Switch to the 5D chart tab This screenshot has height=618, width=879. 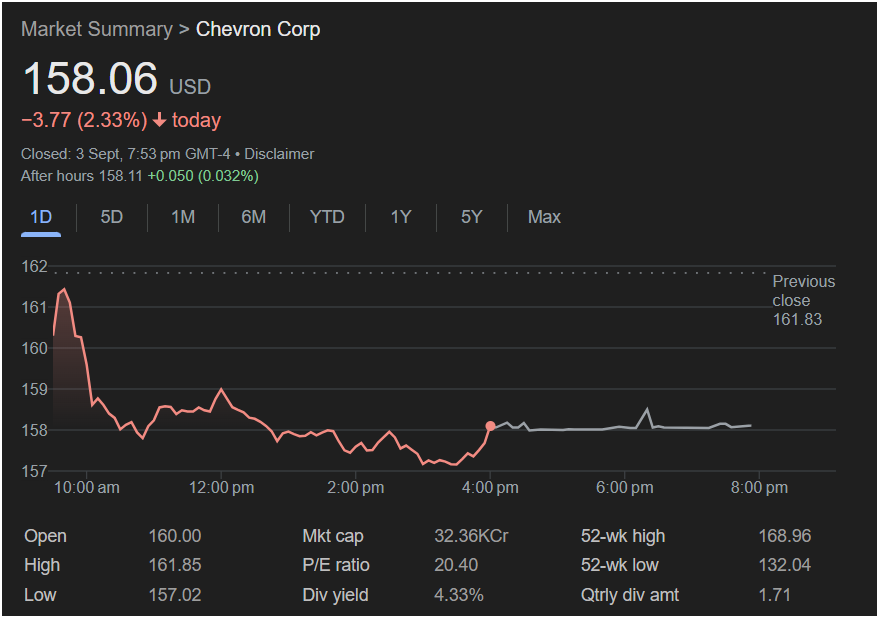point(112,217)
